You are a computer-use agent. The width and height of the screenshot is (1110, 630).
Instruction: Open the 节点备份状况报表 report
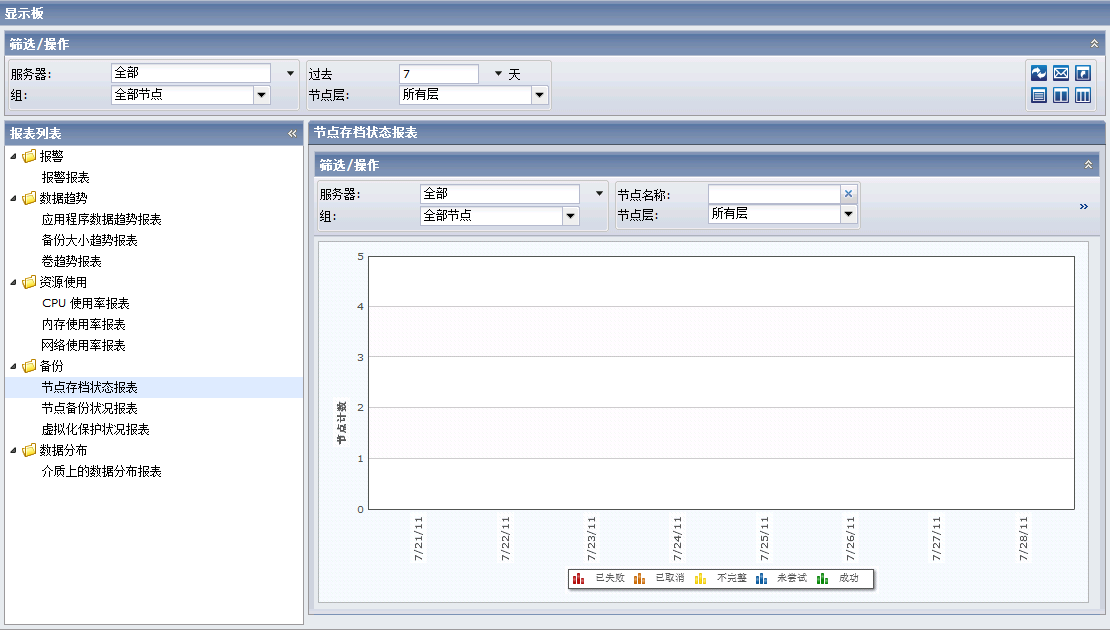[89, 408]
